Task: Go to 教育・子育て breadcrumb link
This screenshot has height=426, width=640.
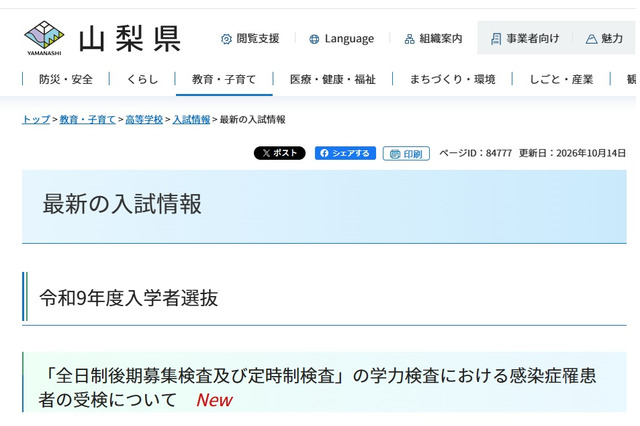Action: coord(87,120)
